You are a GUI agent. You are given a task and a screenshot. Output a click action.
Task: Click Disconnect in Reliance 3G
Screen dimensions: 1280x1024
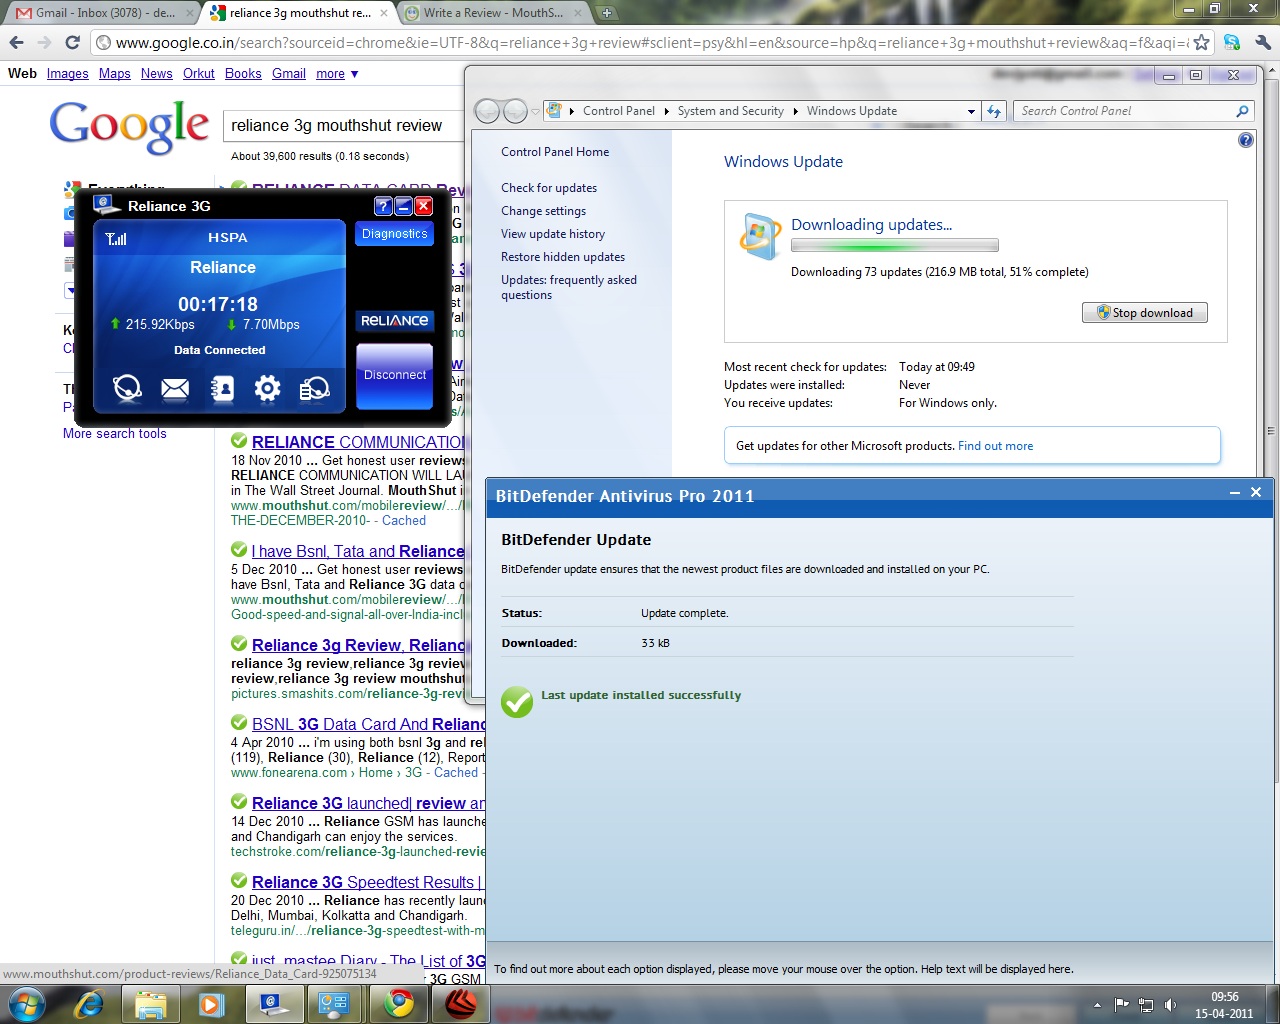point(395,375)
